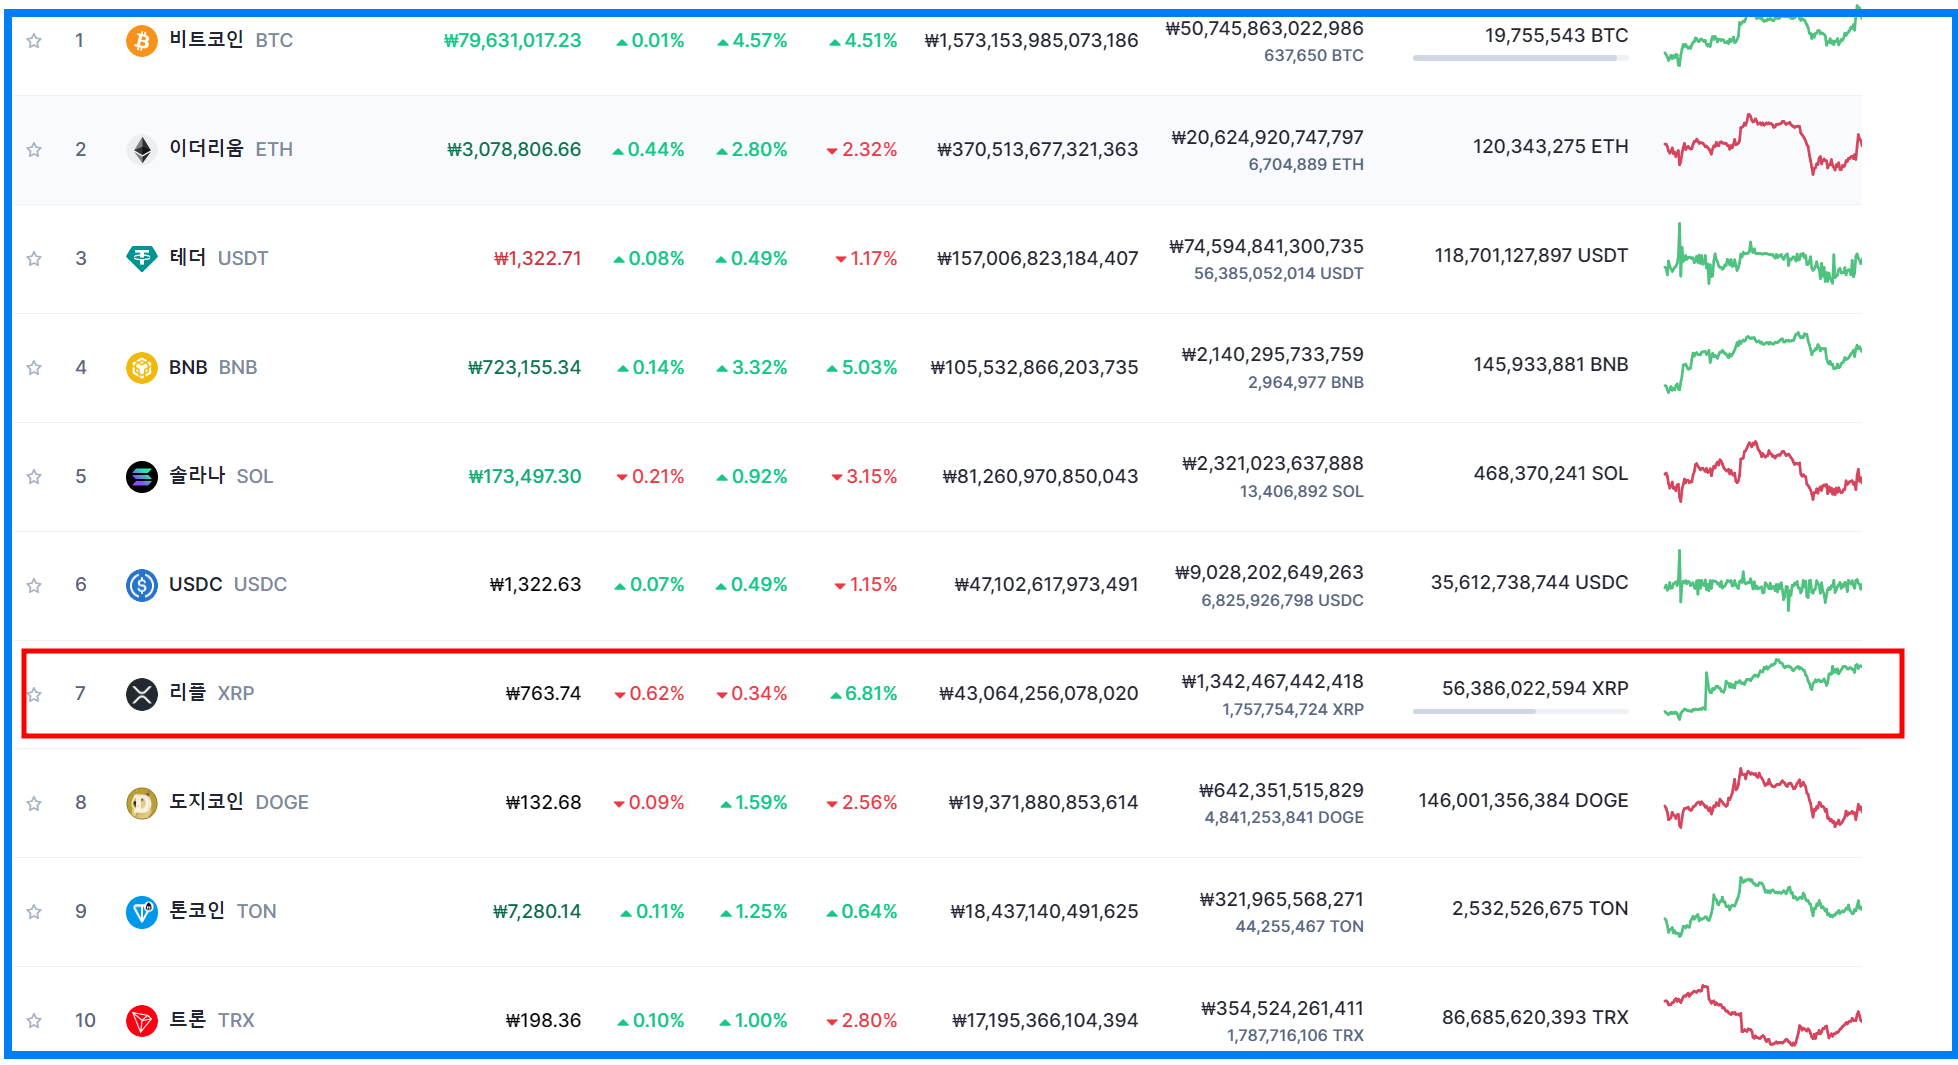The width and height of the screenshot is (1958, 1065).
Task: Click USDC supply 35,612,738,744 USDC
Action: point(1530,582)
